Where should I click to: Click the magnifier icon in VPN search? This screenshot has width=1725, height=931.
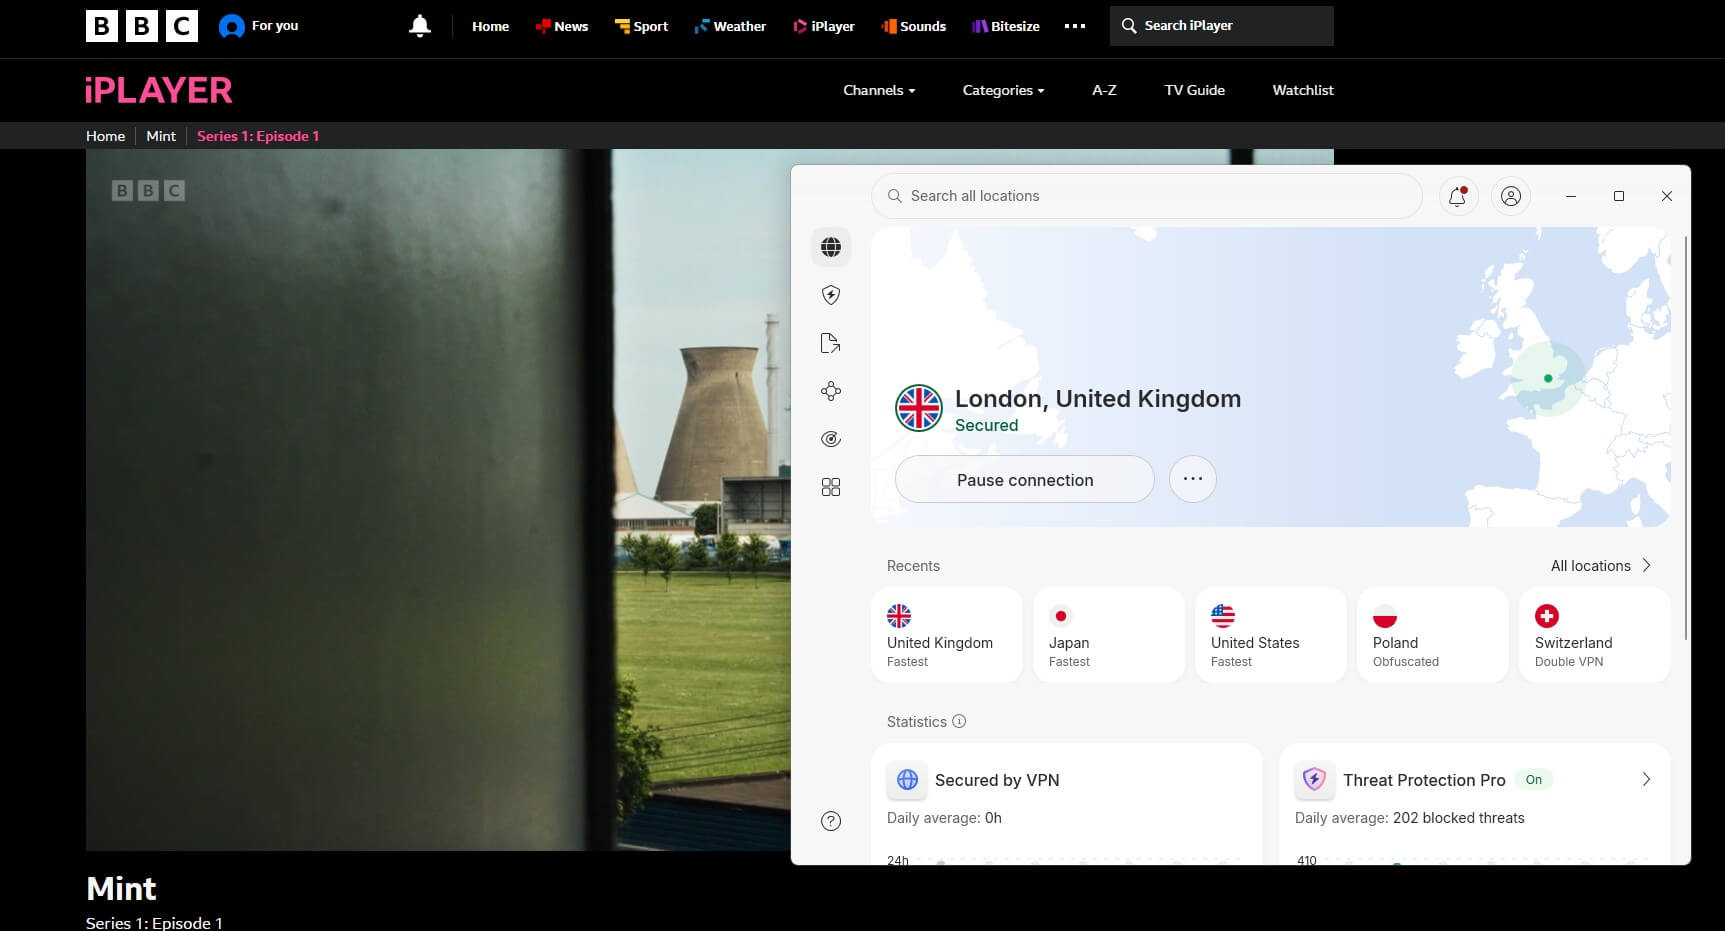pos(895,196)
